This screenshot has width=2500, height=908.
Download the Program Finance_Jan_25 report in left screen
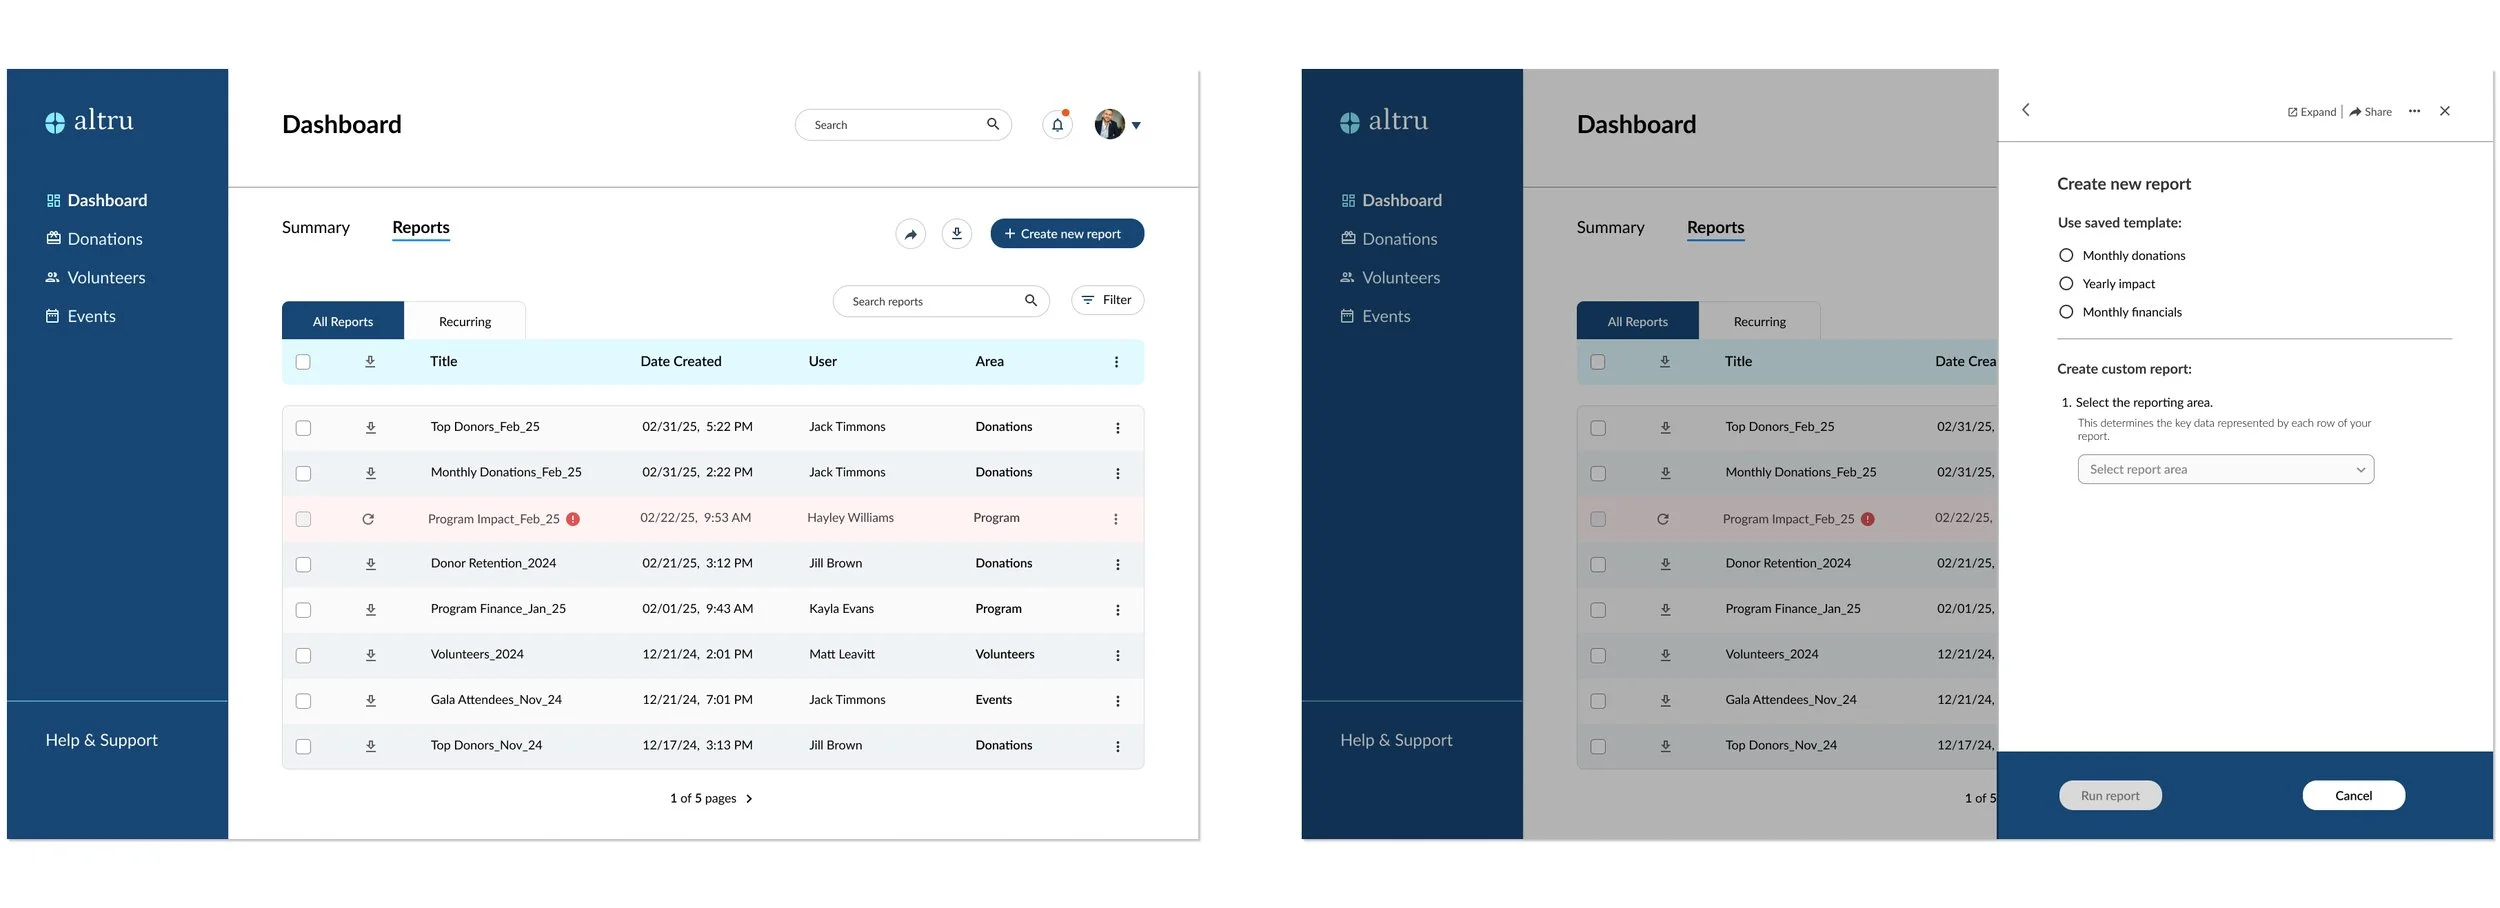tap(370, 609)
